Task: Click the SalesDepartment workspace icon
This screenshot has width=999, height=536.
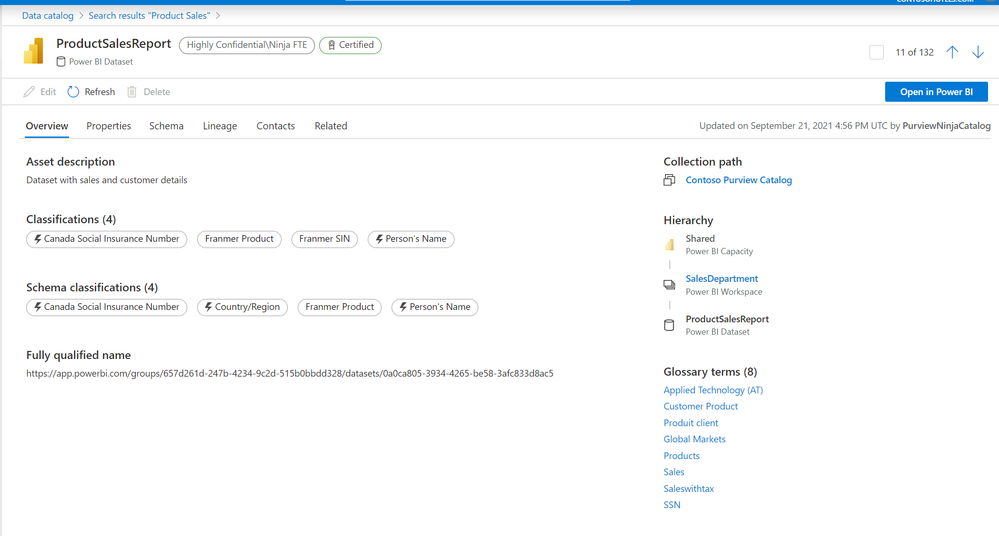Action: click(669, 285)
